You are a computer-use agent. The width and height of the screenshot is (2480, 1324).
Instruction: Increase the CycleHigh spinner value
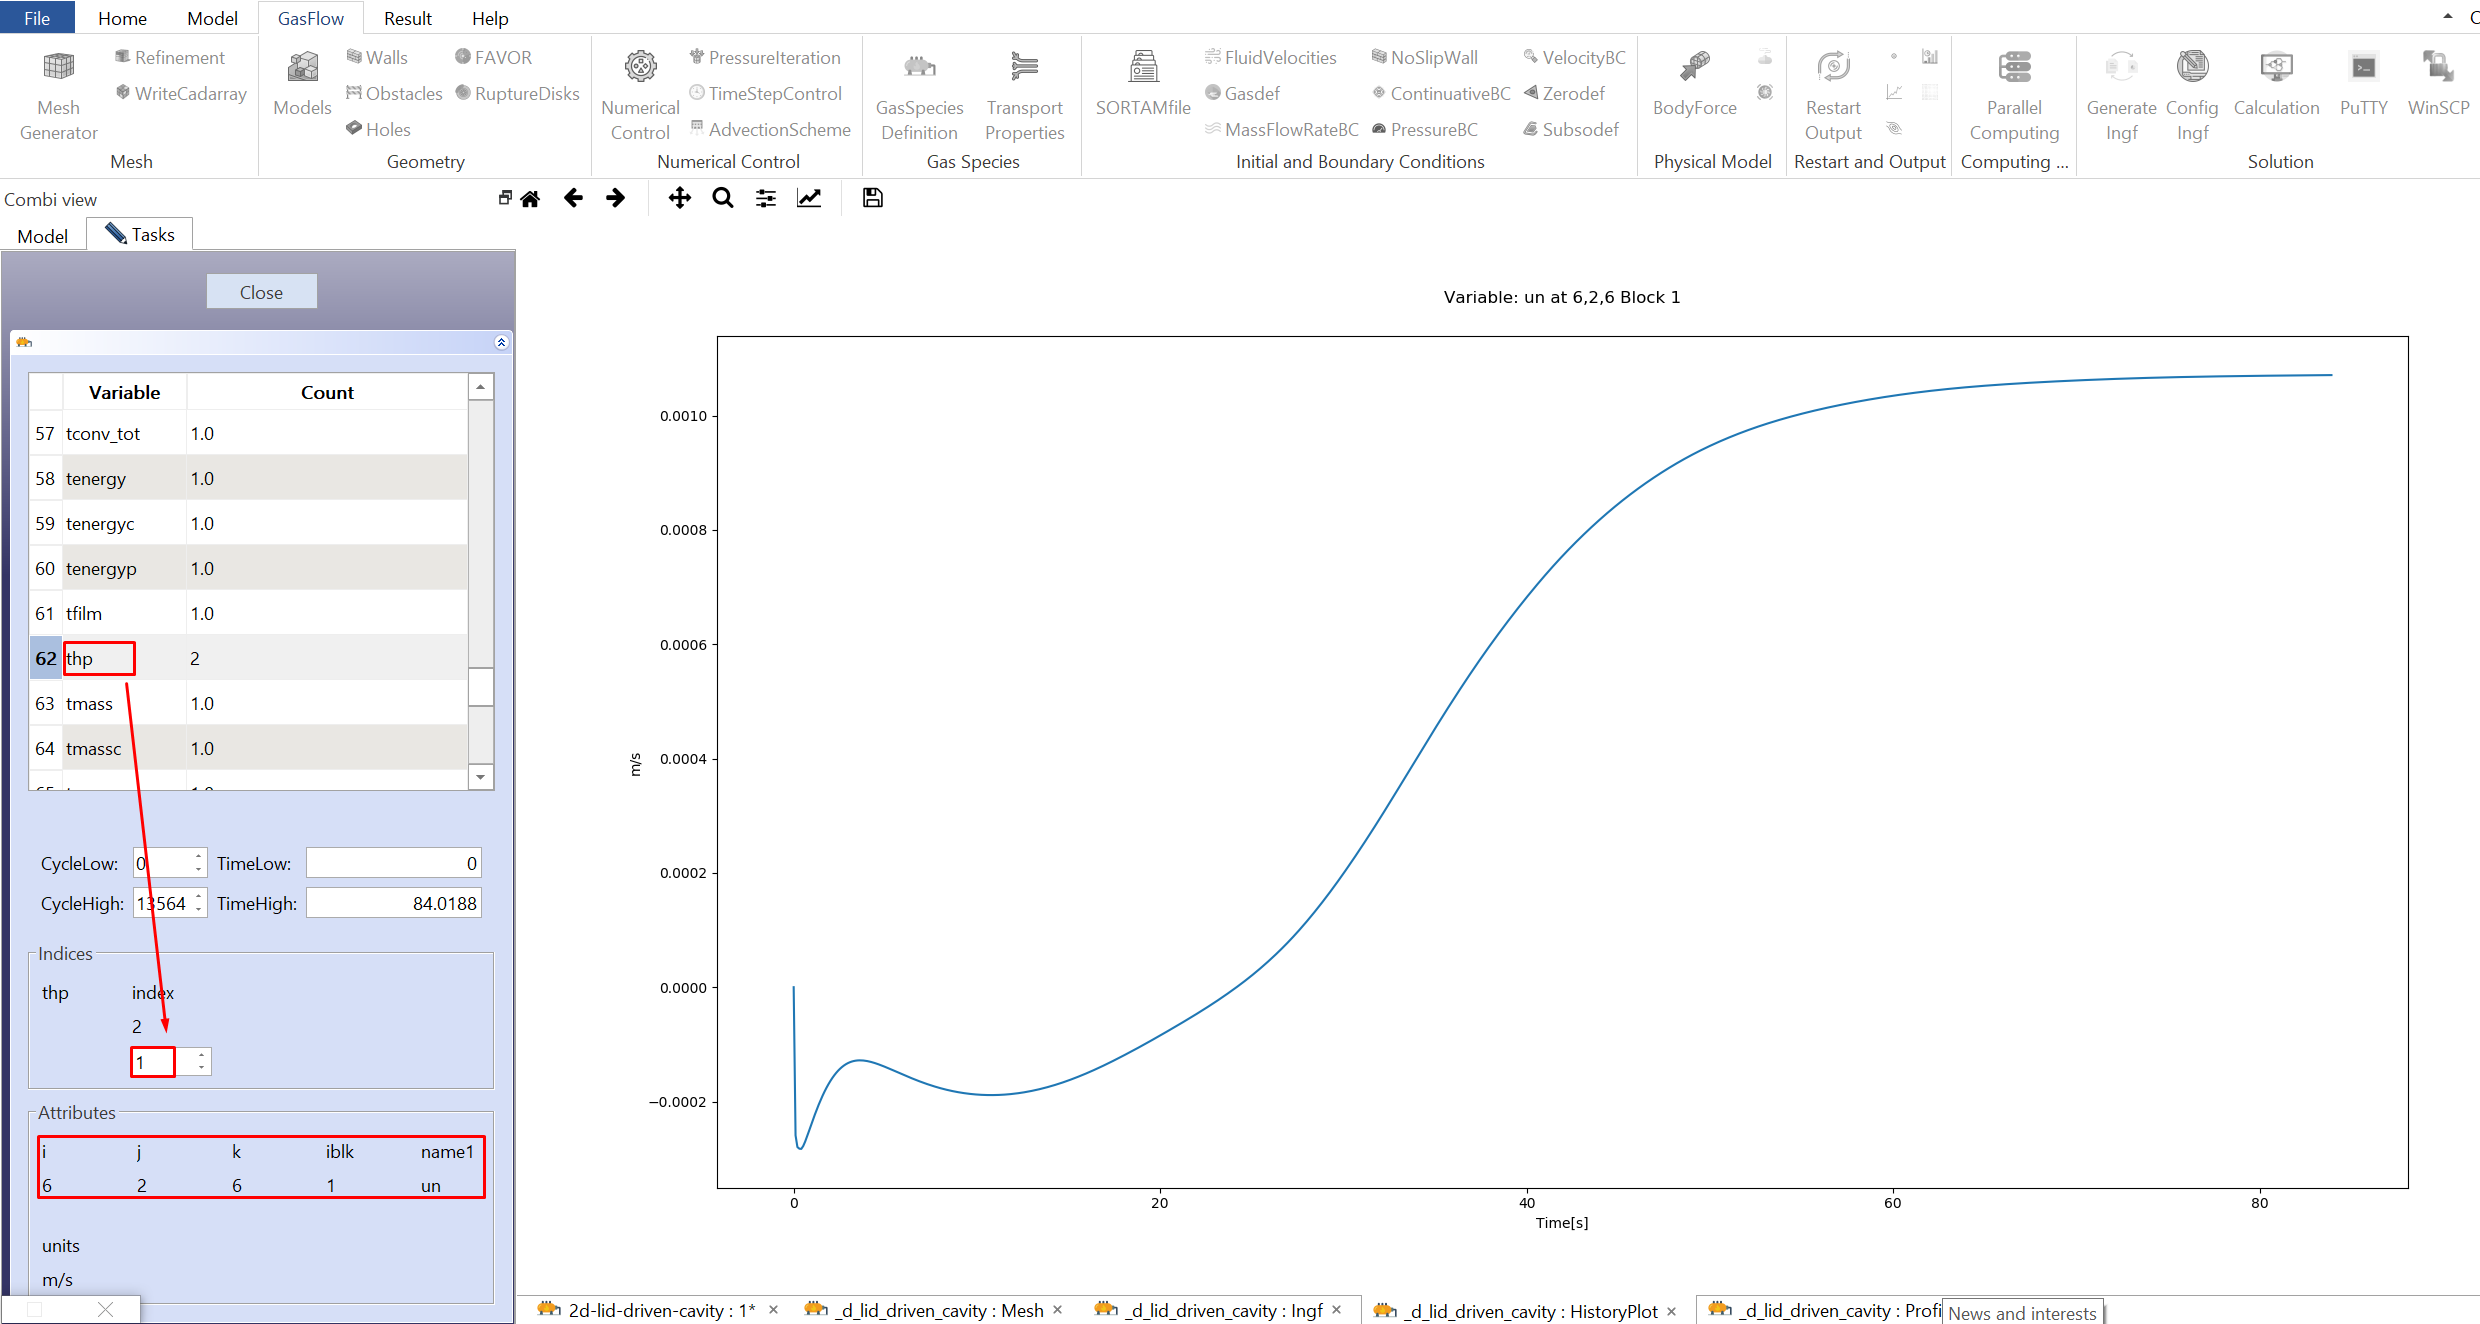pyautogui.click(x=199, y=897)
